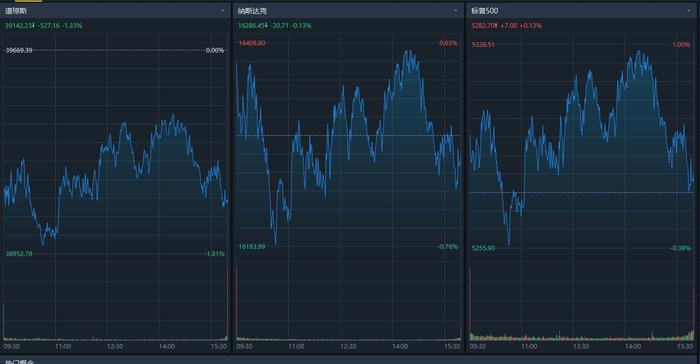The image size is (700, 364).
Task: Click the 纳斯达克 percent change -0.13%
Action: [301, 25]
